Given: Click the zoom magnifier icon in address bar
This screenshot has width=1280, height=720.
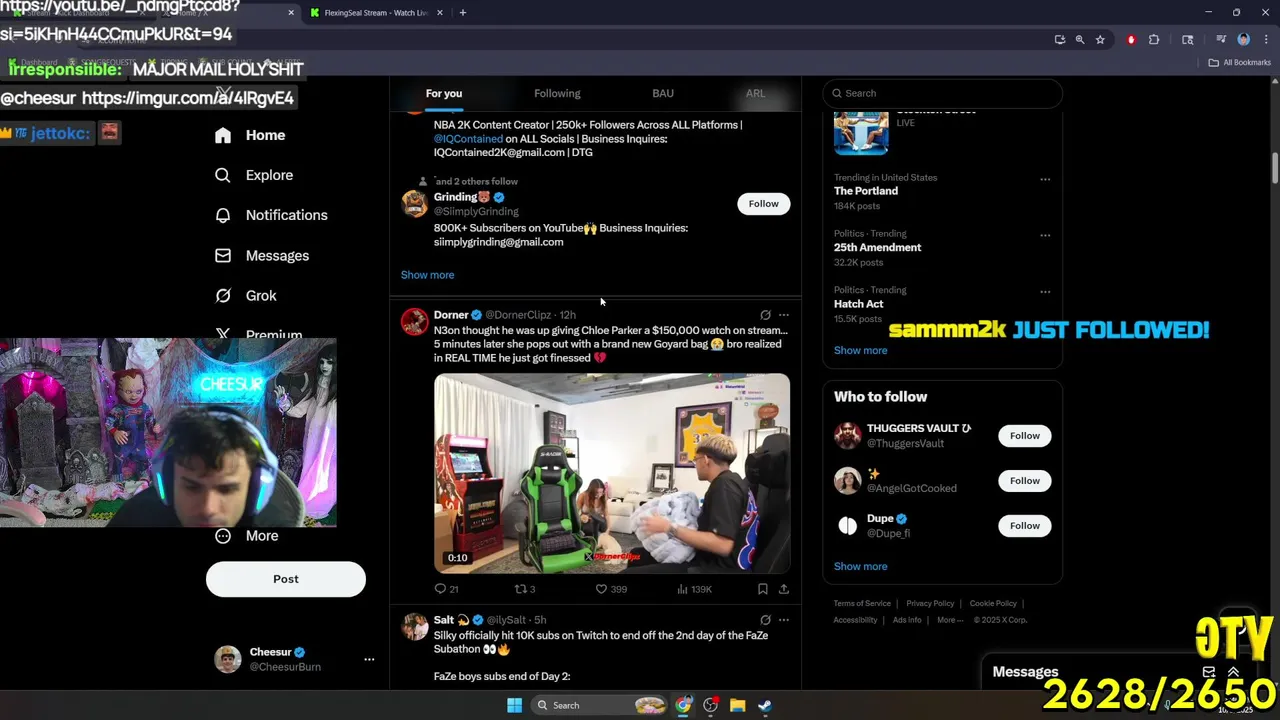Looking at the screenshot, I should pos(1080,40).
